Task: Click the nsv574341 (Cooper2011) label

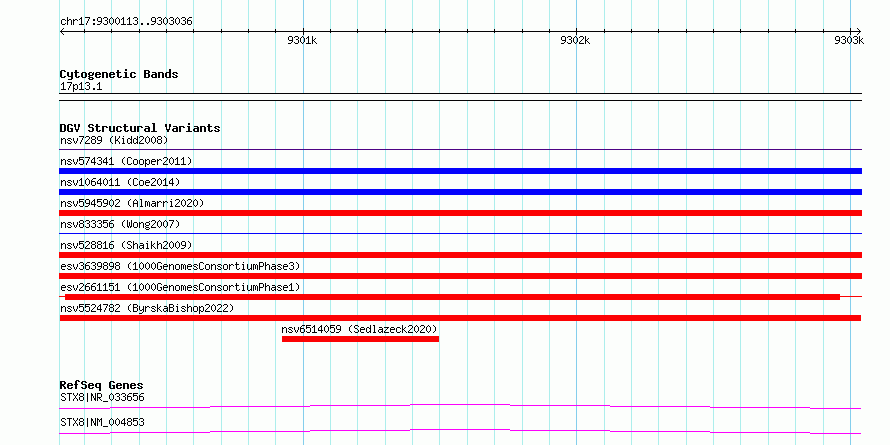Action: coord(126,161)
